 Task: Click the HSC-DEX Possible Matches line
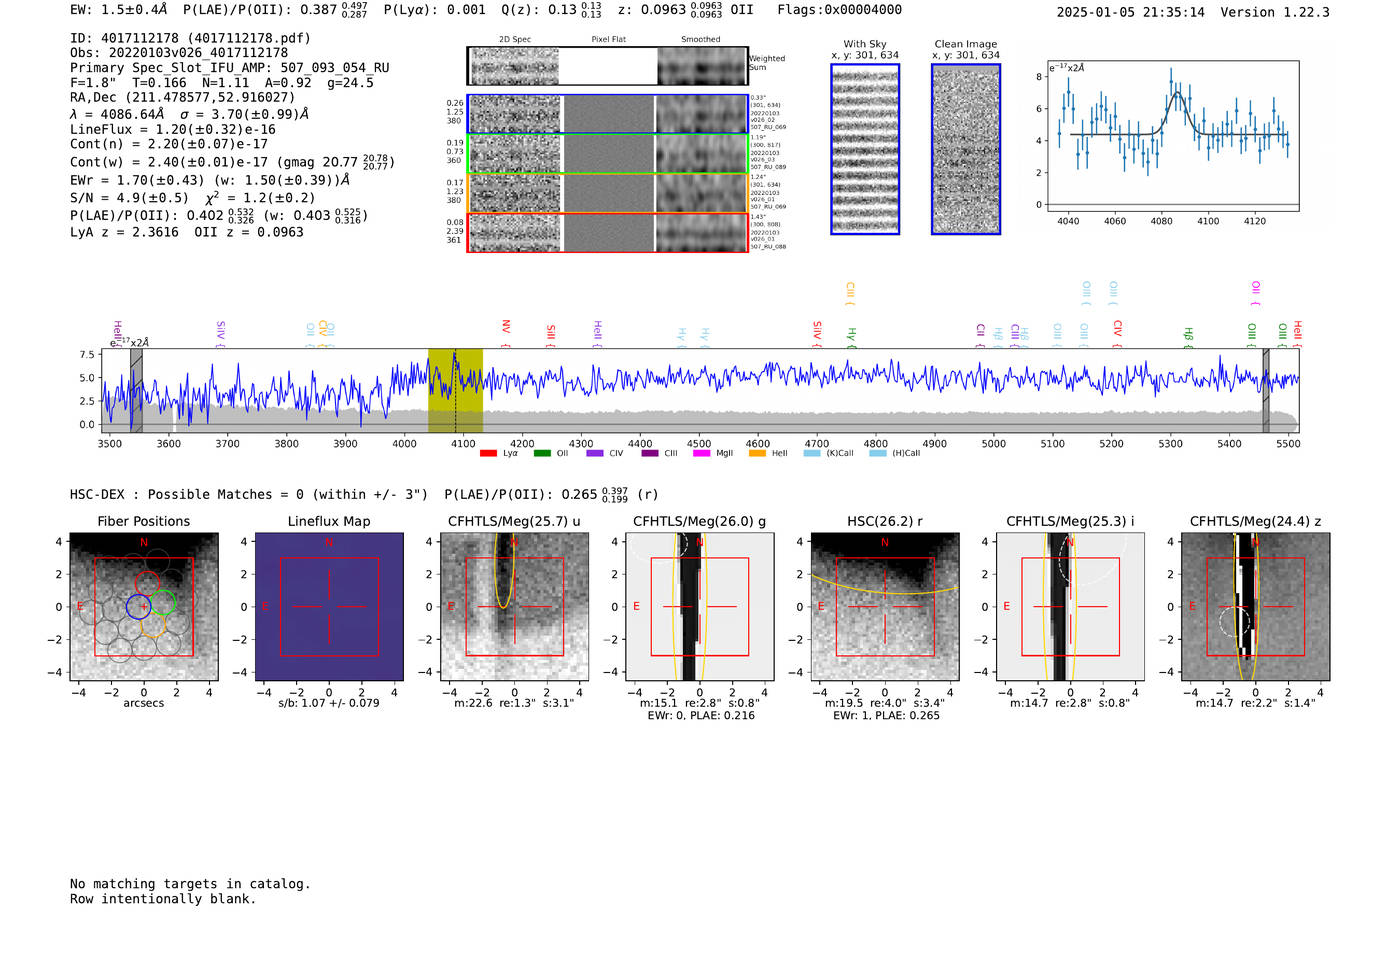[x=364, y=494]
